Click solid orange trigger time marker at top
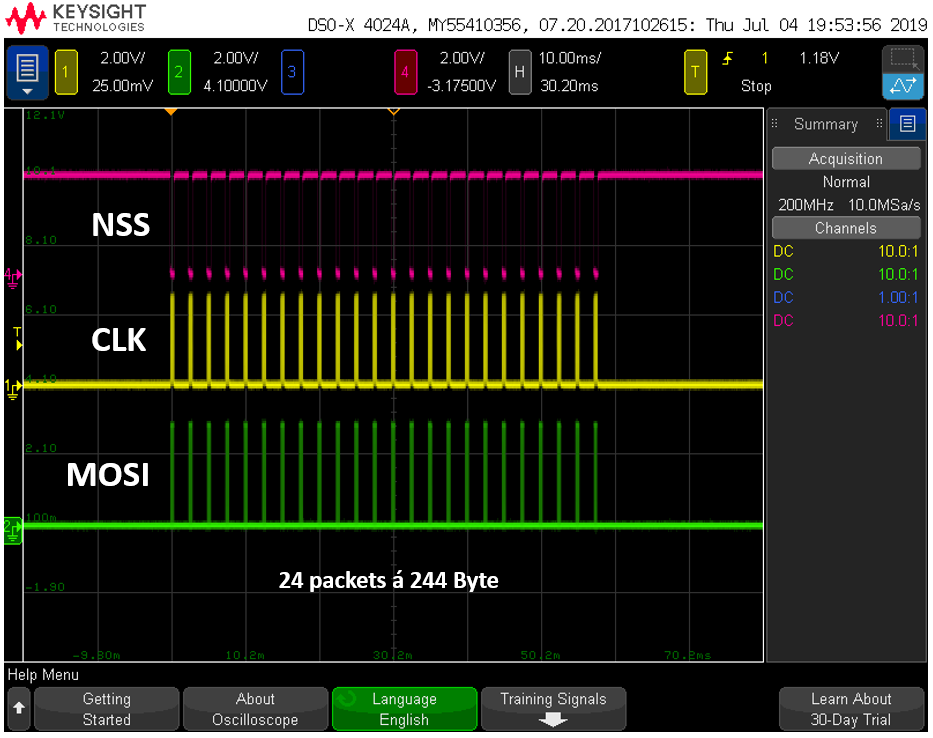933x738 pixels. click(x=171, y=111)
